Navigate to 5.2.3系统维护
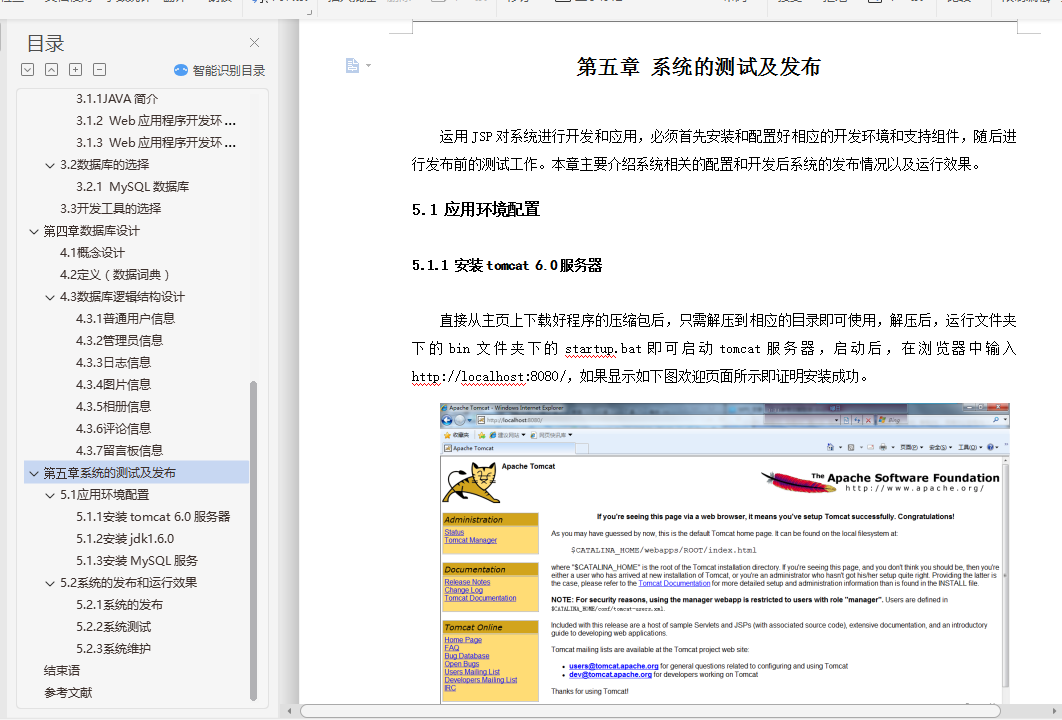This screenshot has width=1062, height=720. click(113, 649)
